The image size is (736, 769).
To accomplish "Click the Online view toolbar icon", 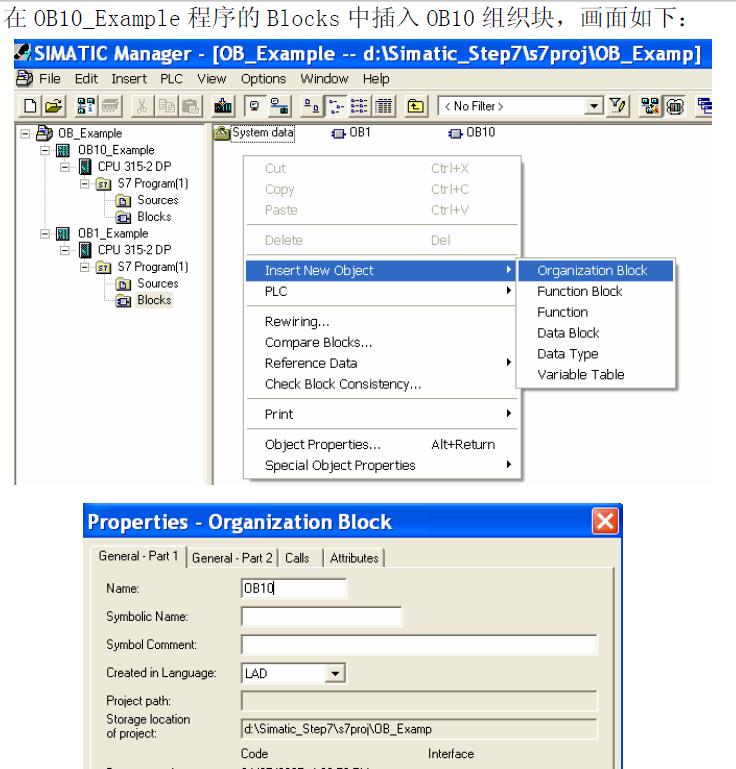I will [279, 106].
